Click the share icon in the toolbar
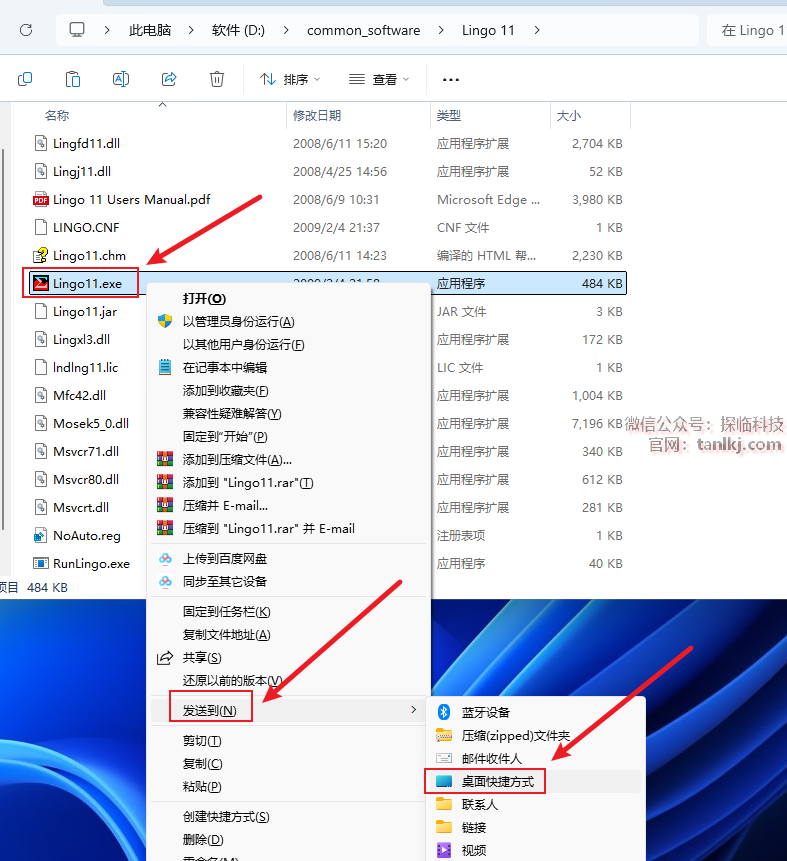787x861 pixels. pos(169,79)
